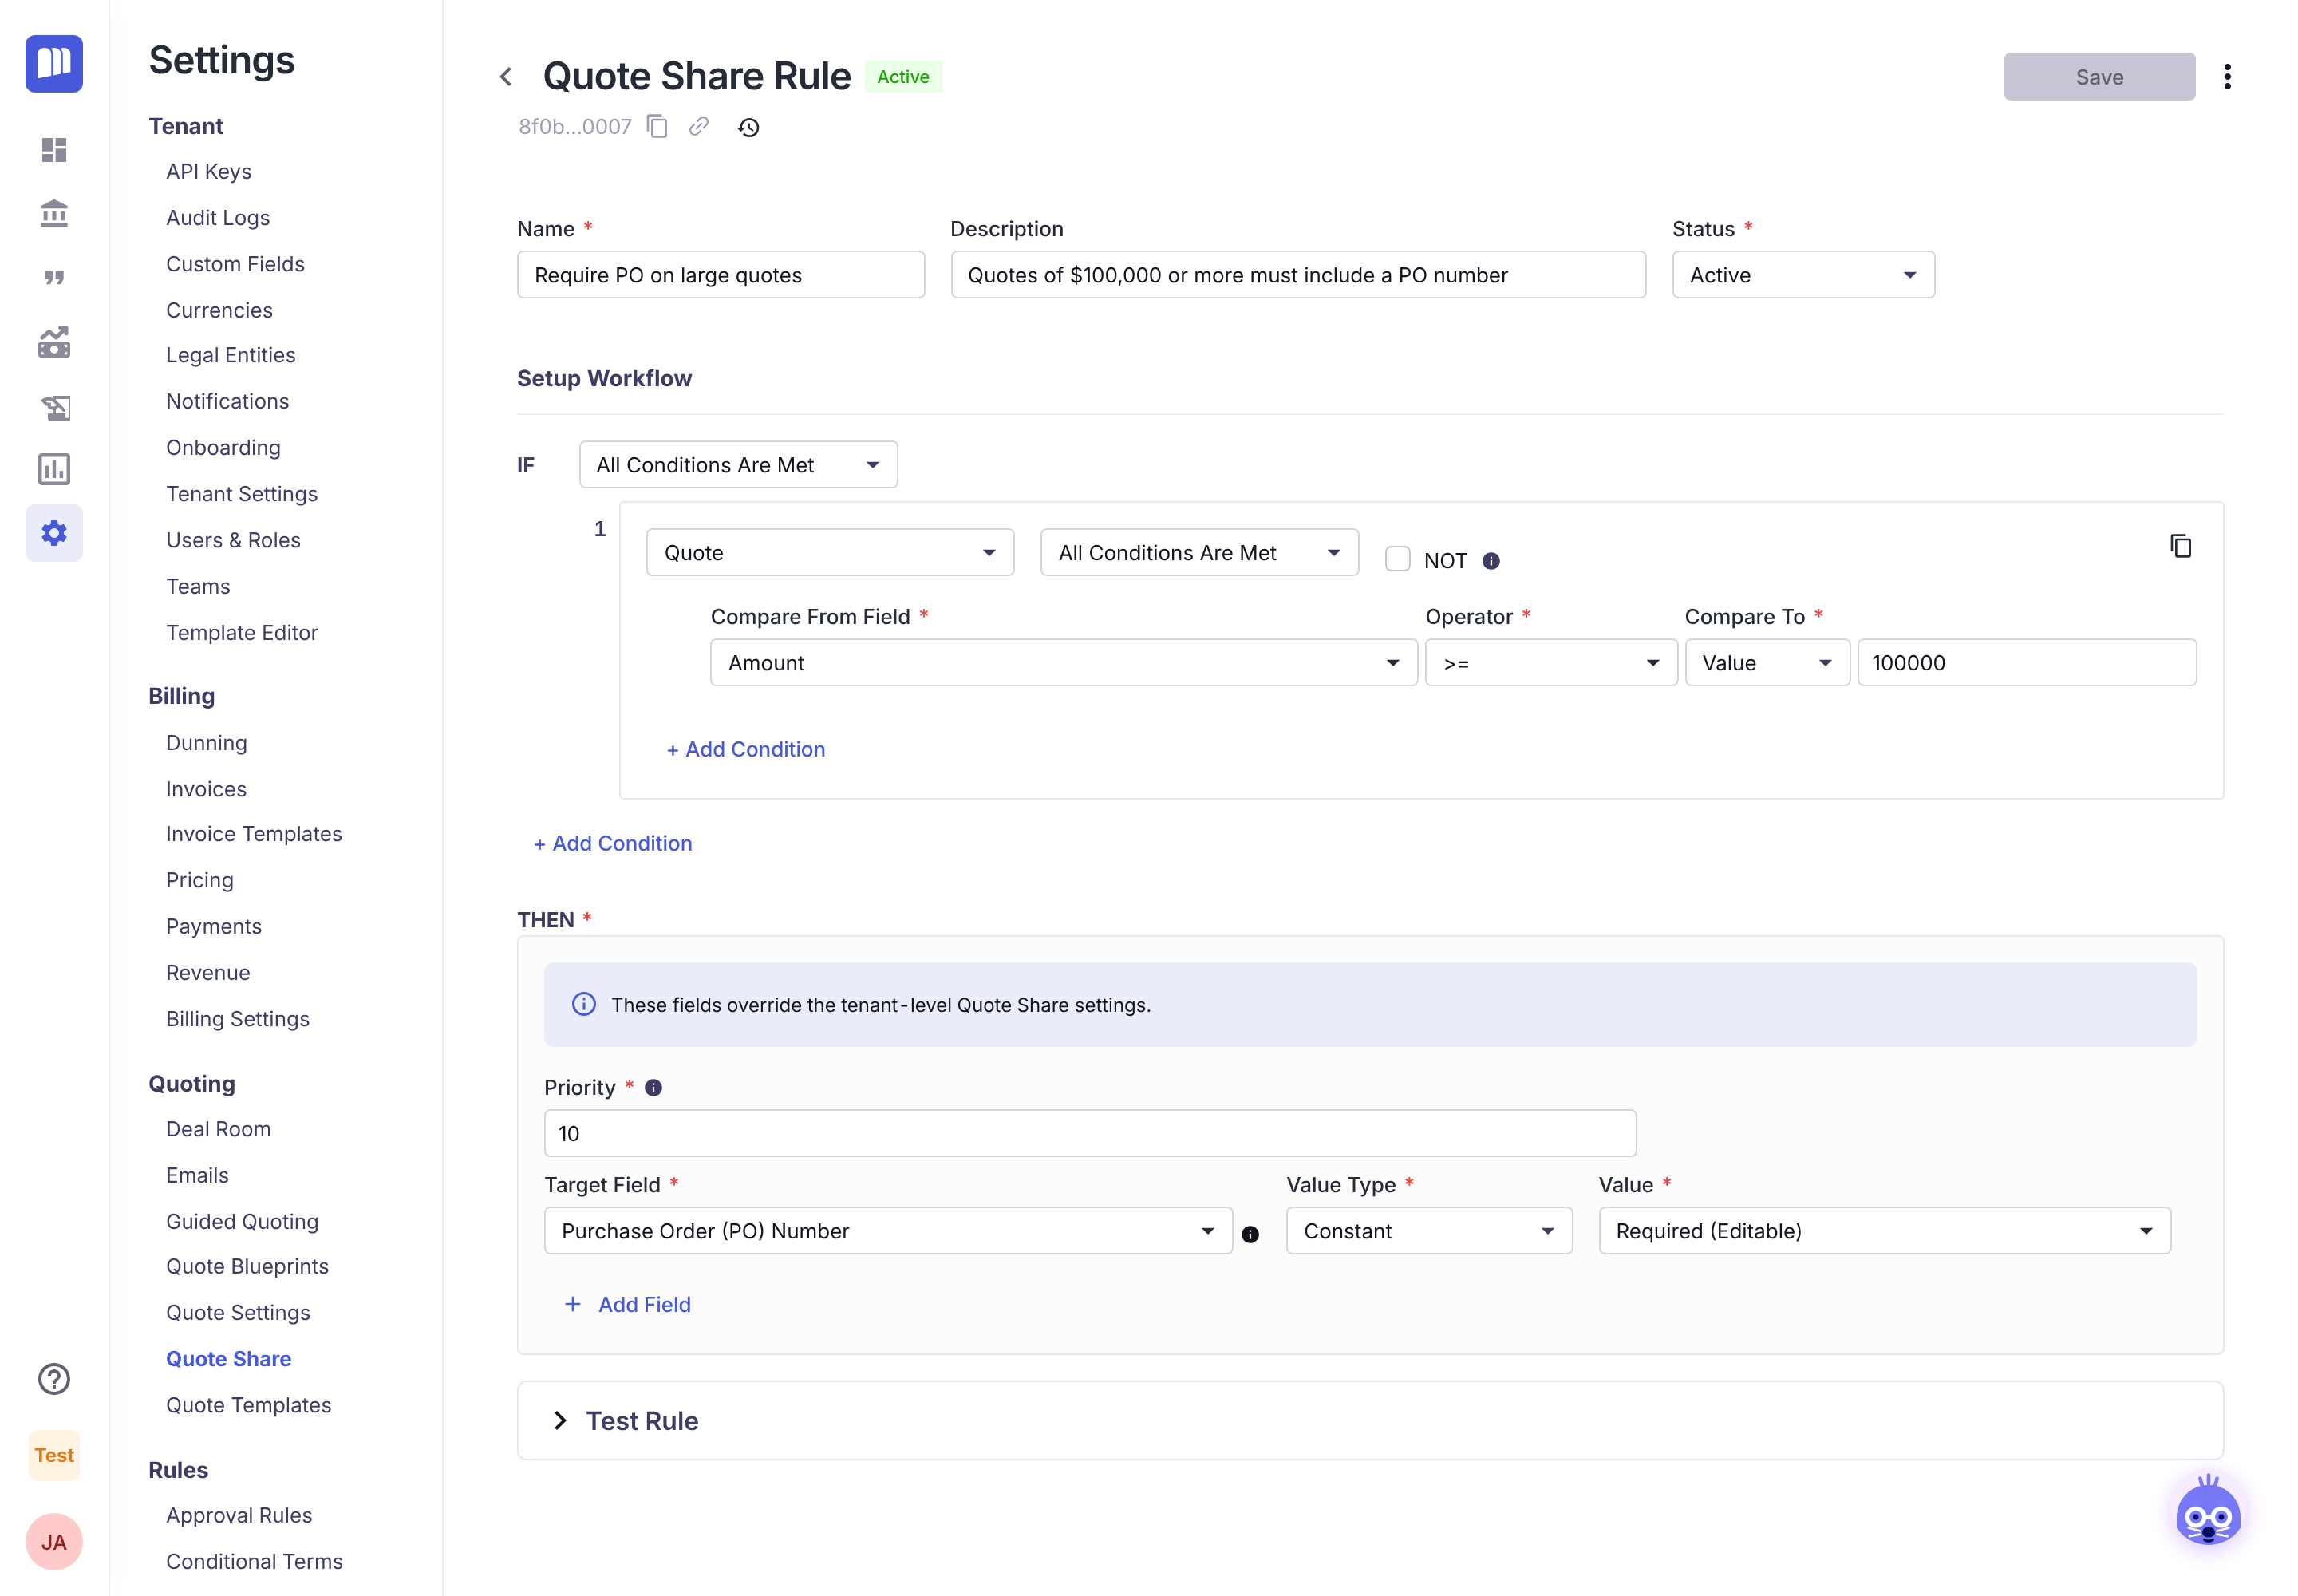Copy link to this rule
The width and height of the screenshot is (2298, 1596).
(699, 127)
